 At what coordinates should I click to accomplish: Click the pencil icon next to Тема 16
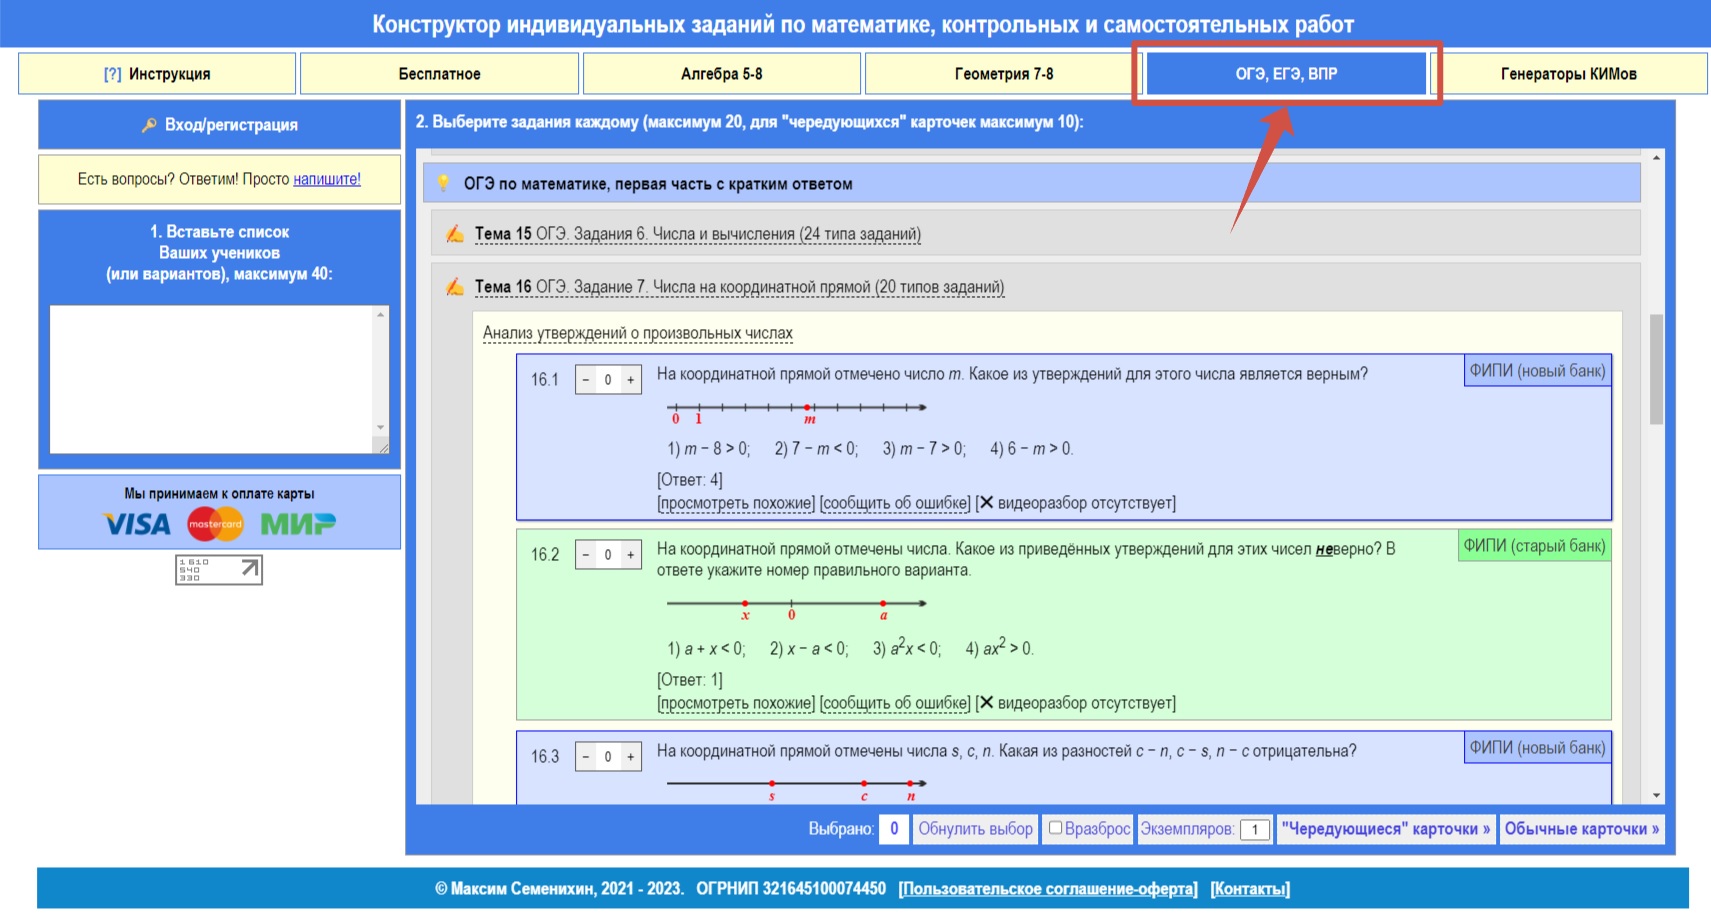click(455, 287)
